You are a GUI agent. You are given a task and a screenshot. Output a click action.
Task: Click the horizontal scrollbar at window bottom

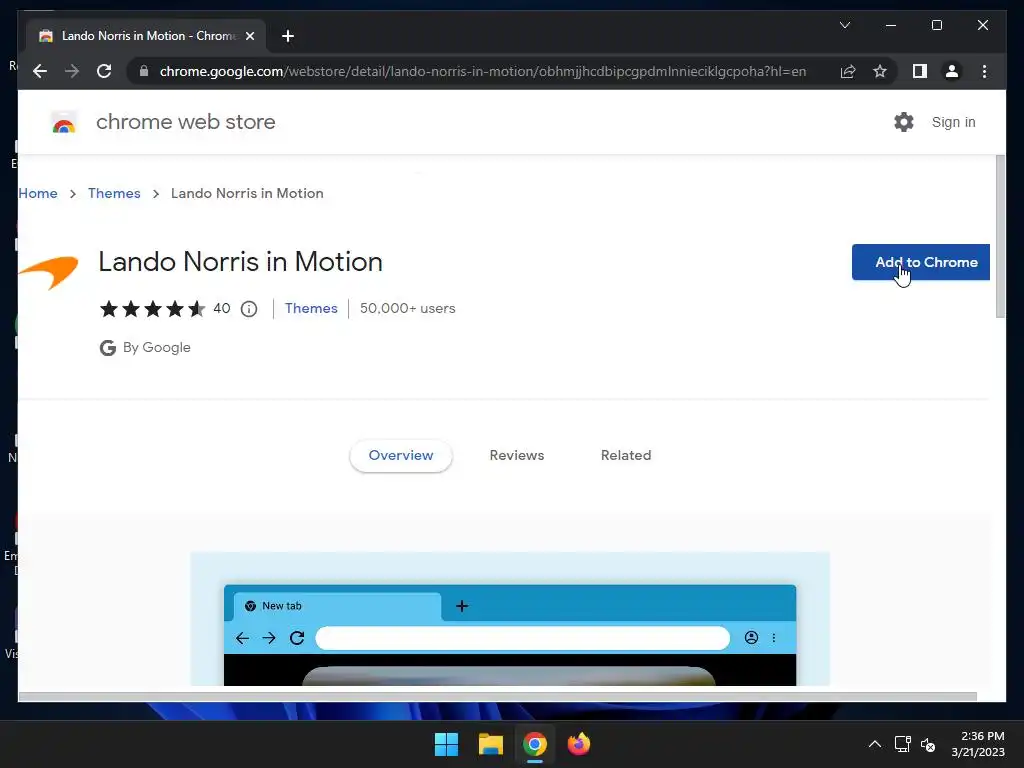click(498, 697)
